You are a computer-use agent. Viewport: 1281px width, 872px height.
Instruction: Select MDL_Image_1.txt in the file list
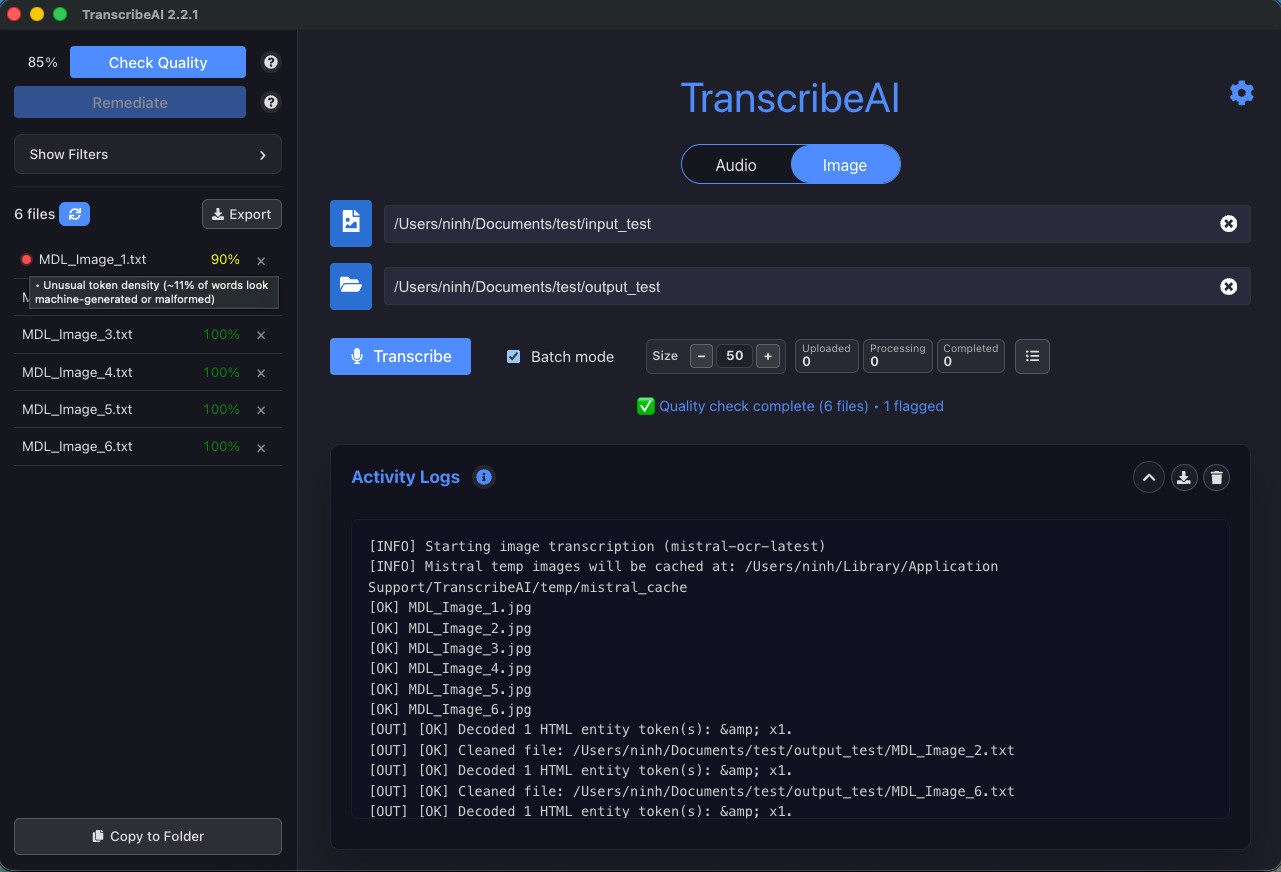[x=92, y=260]
